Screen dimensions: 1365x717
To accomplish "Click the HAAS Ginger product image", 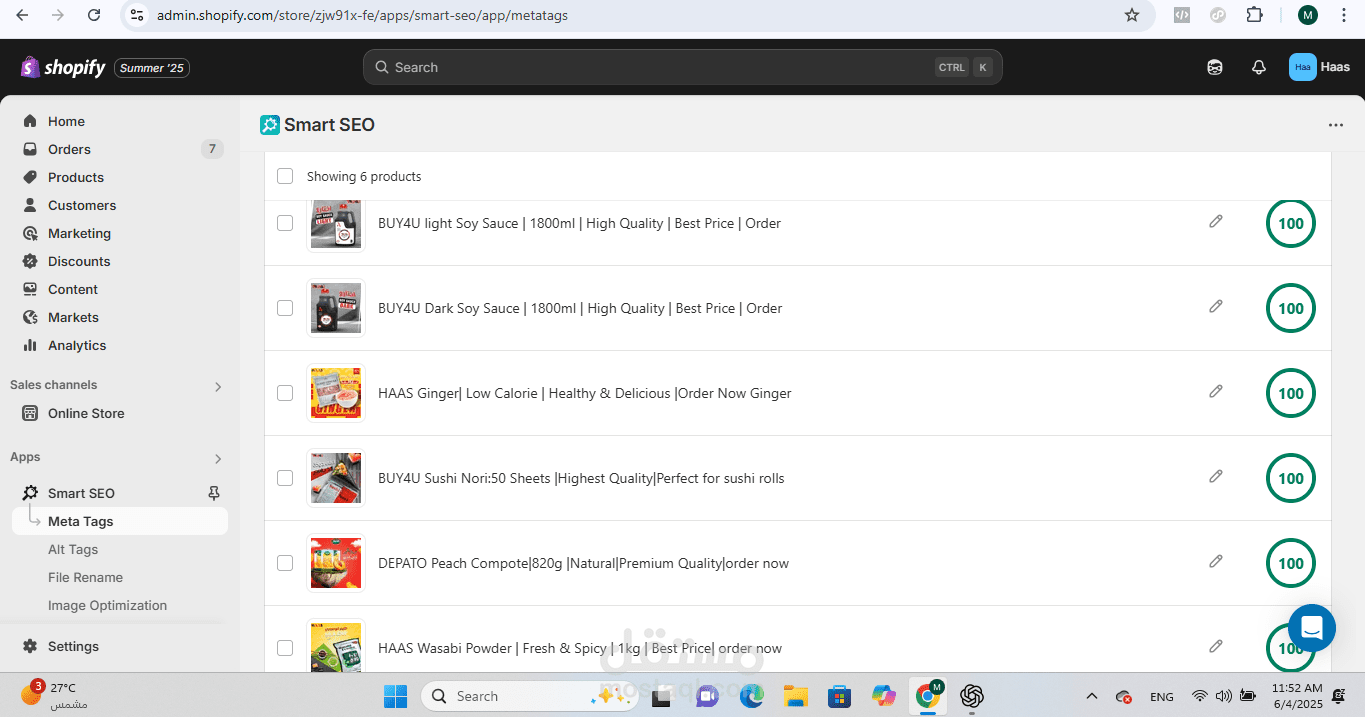I will tap(336, 393).
